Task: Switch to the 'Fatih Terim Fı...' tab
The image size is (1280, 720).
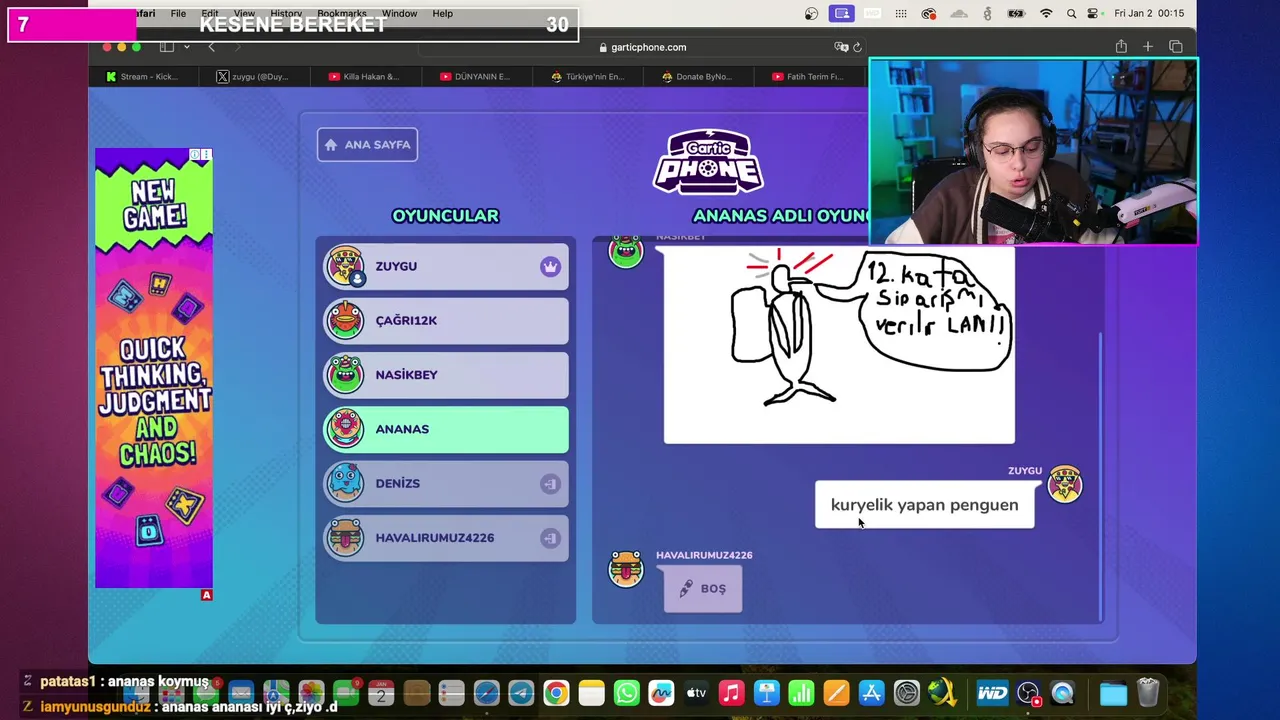Action: tap(809, 77)
